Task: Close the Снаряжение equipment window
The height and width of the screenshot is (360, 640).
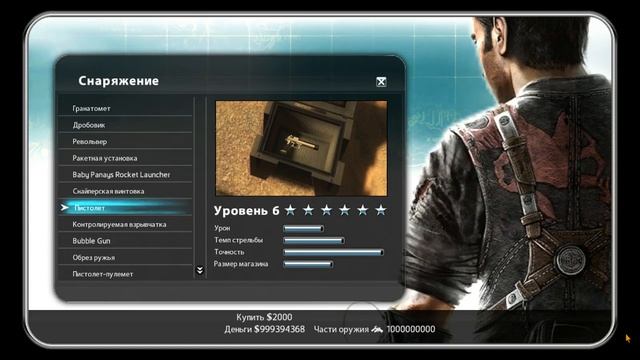Action: (381, 82)
